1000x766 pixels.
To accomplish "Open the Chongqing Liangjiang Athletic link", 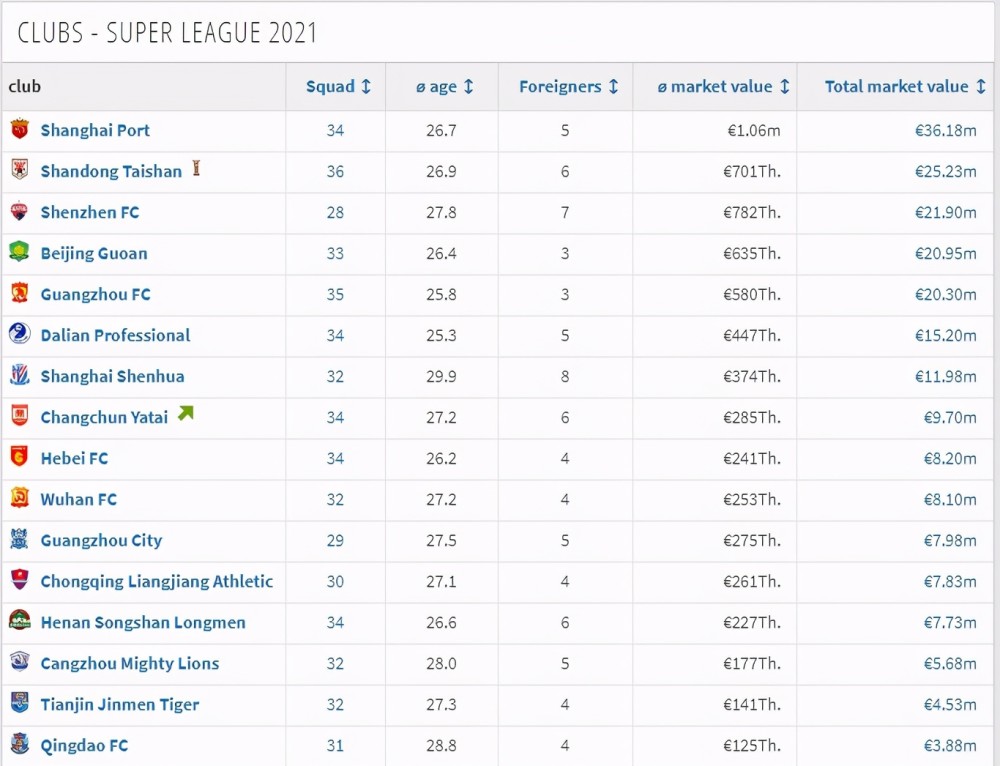I will click(156, 581).
